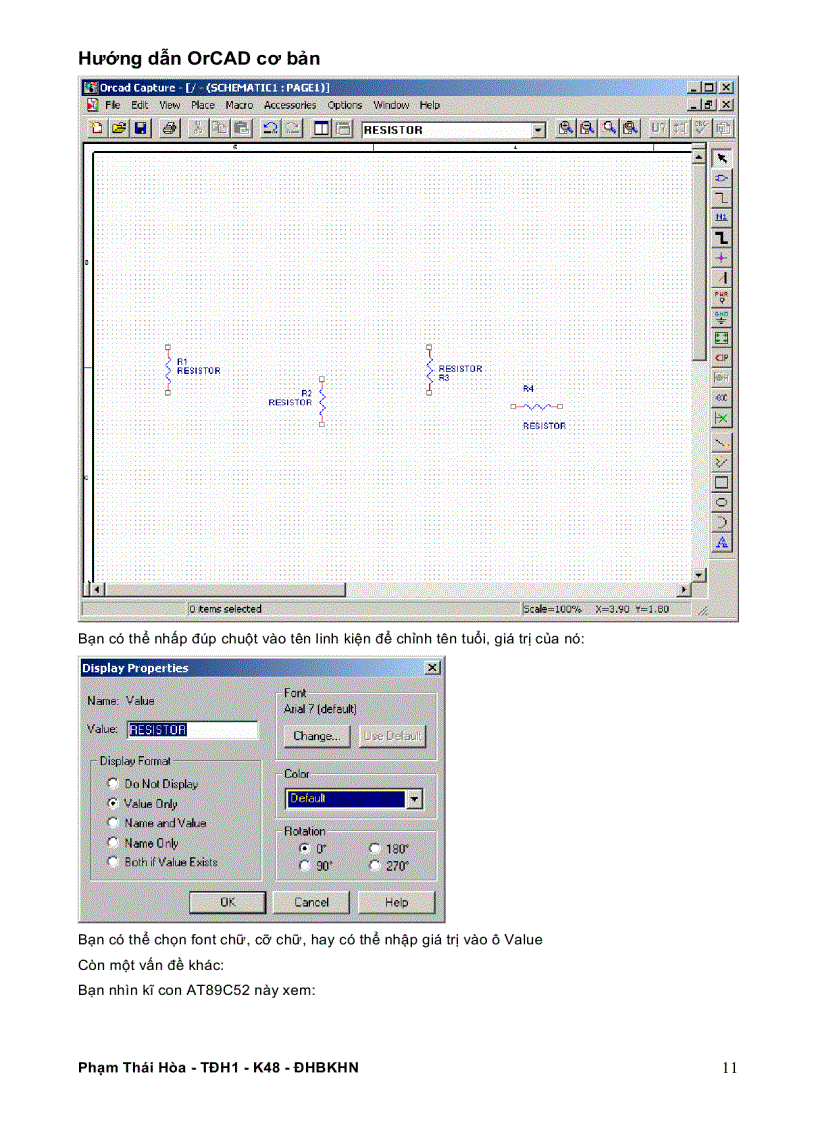Select the Place Wire tool
816x1123 pixels.
[721, 198]
